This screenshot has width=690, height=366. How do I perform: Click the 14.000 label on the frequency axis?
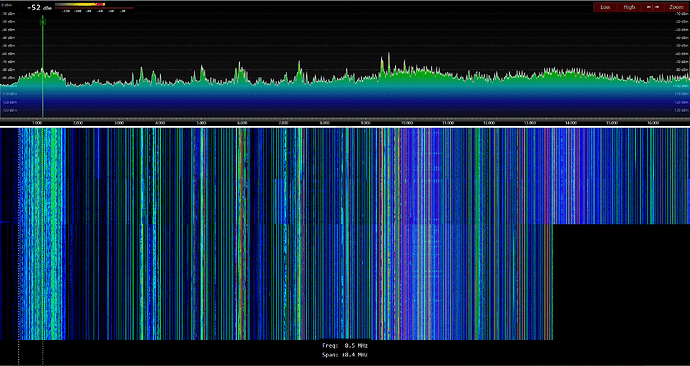571,123
